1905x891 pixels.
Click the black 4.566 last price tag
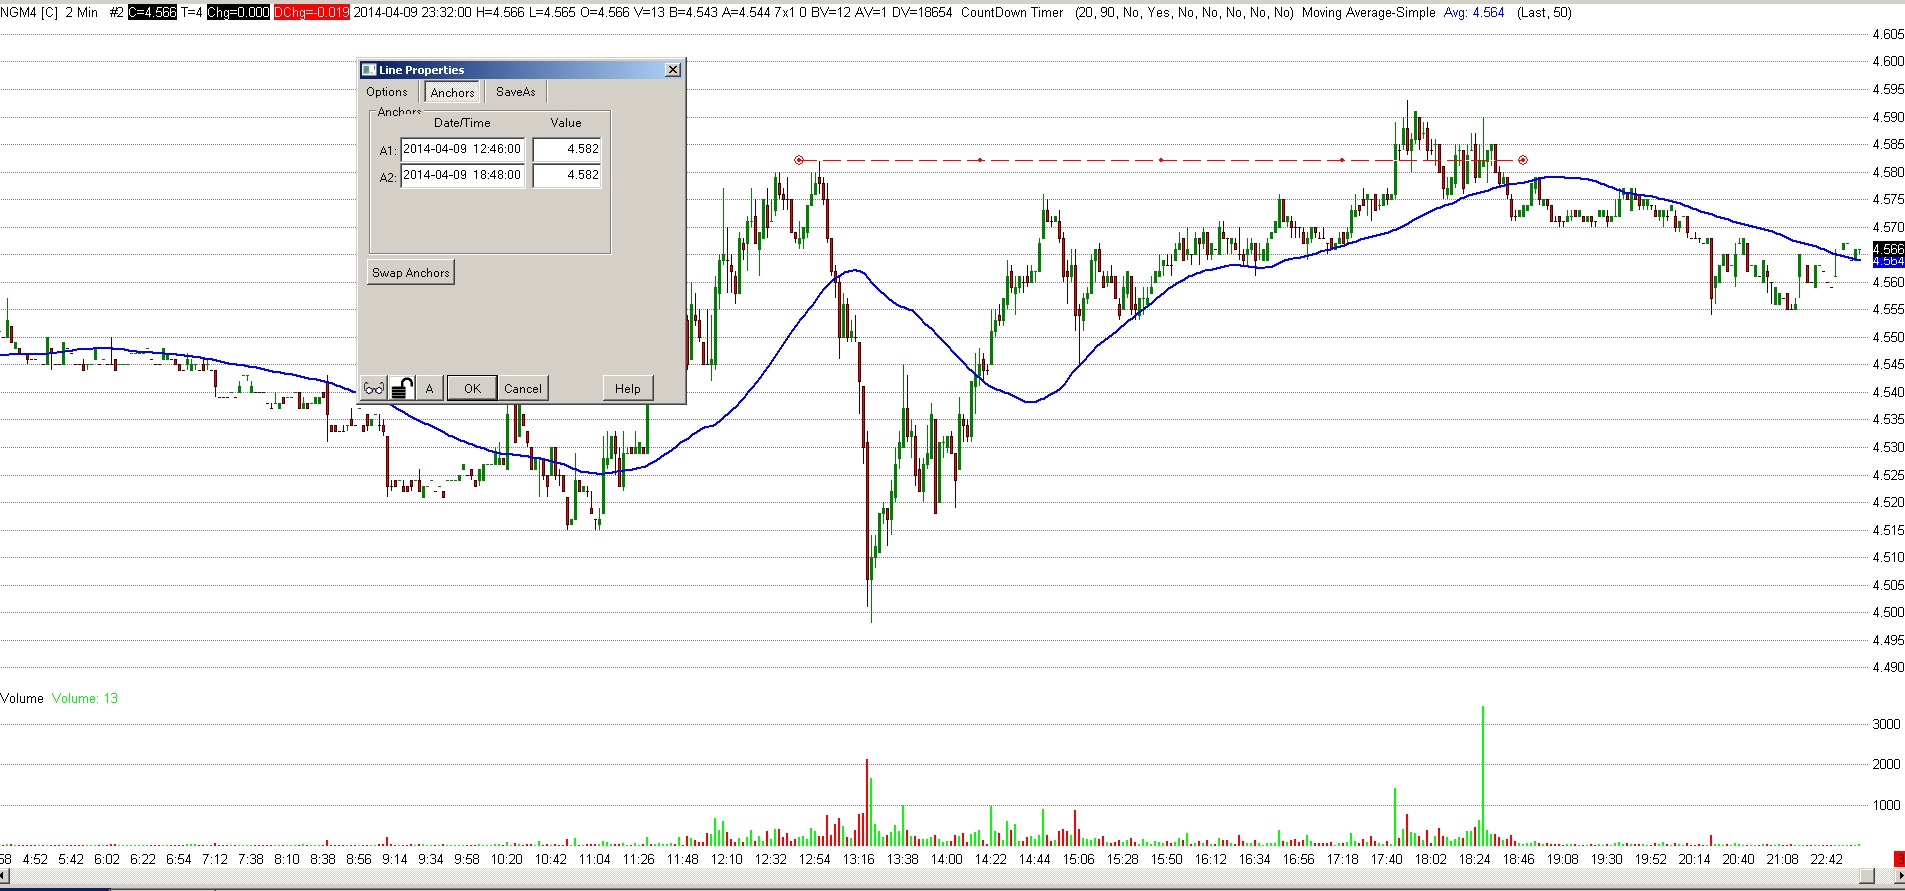1888,249
